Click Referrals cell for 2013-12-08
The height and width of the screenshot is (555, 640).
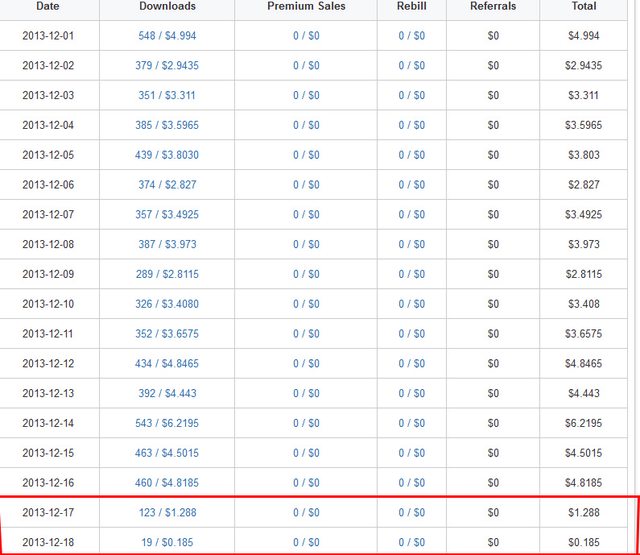tap(493, 244)
